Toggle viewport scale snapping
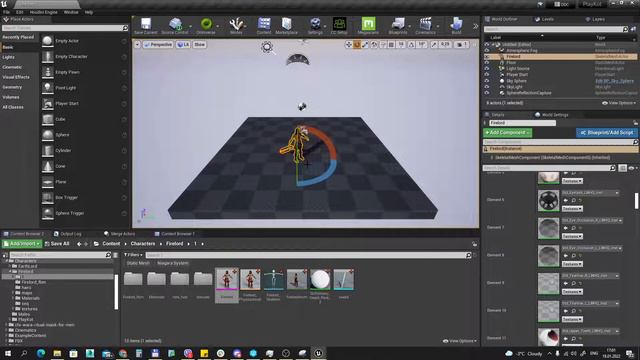The width and height of the screenshot is (640, 360). pyautogui.click(x=434, y=44)
